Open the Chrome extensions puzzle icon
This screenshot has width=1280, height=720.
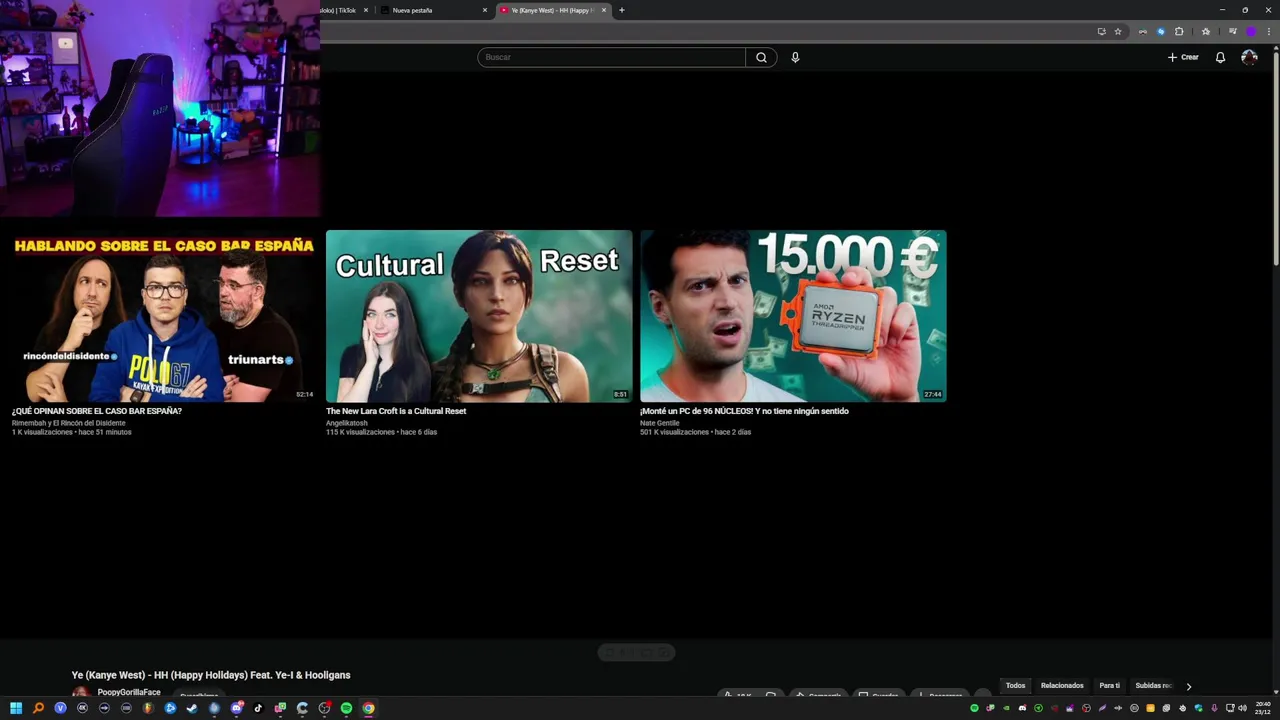(x=1179, y=31)
